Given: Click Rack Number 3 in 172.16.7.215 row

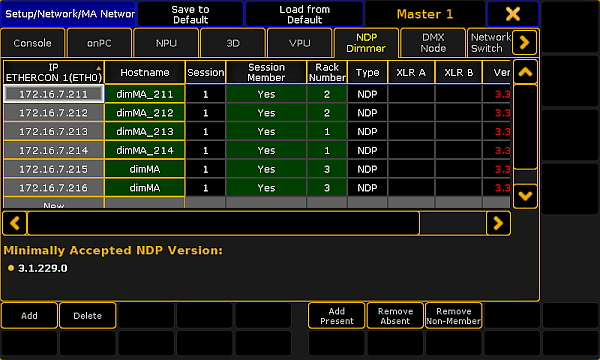Looking at the screenshot, I should click(x=327, y=169).
